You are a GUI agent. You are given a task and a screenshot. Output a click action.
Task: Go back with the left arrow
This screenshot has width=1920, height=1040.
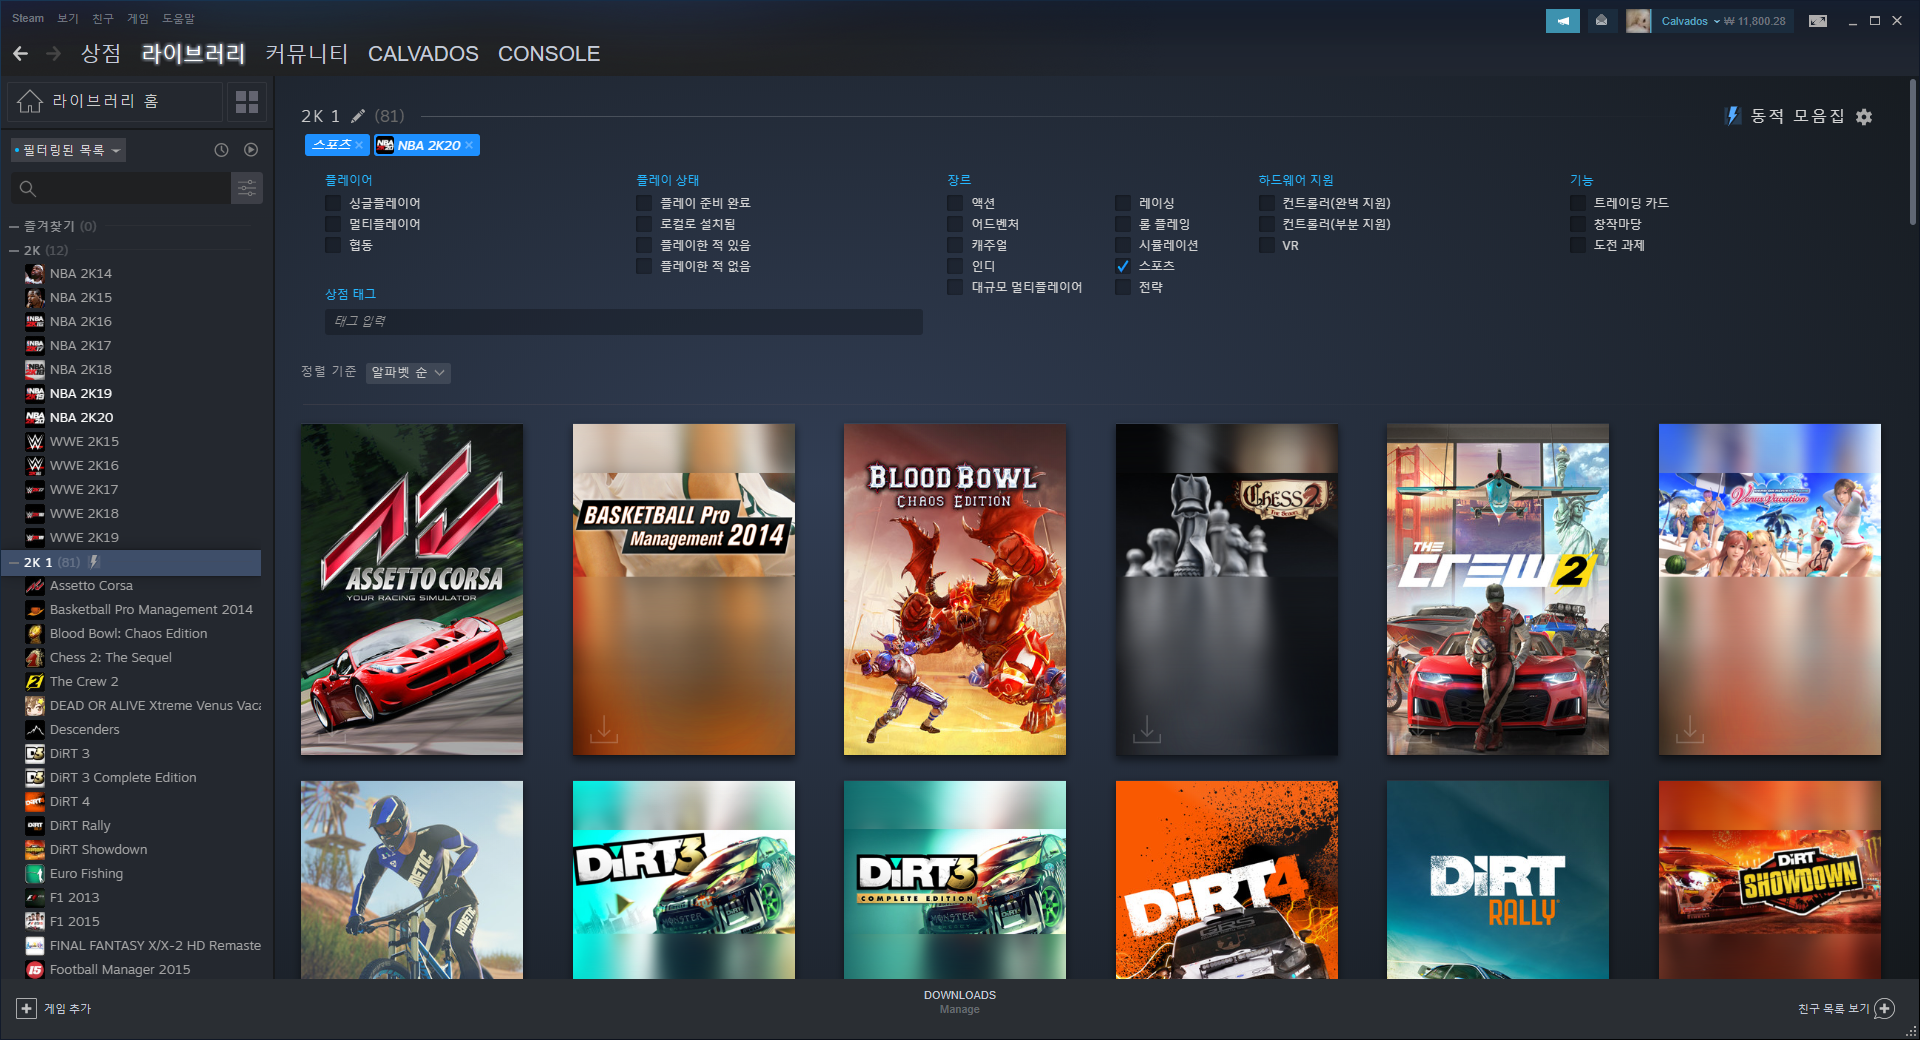pos(20,54)
